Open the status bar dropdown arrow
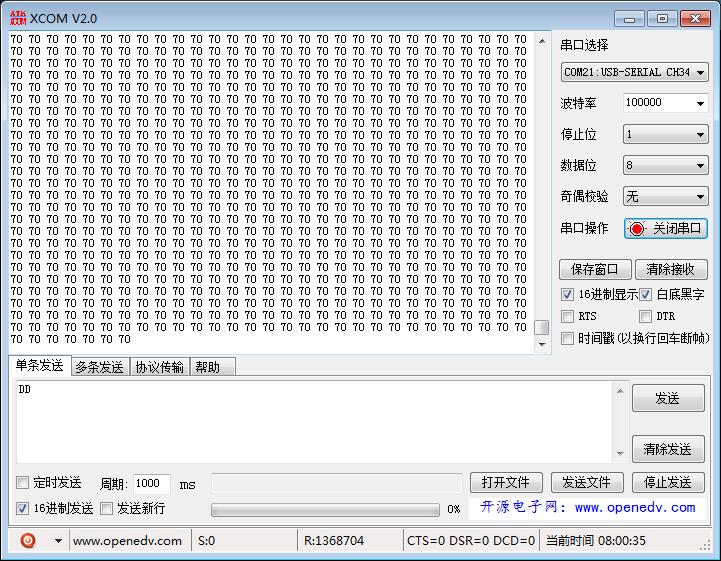Image resolution: width=721 pixels, height=561 pixels. (x=58, y=541)
